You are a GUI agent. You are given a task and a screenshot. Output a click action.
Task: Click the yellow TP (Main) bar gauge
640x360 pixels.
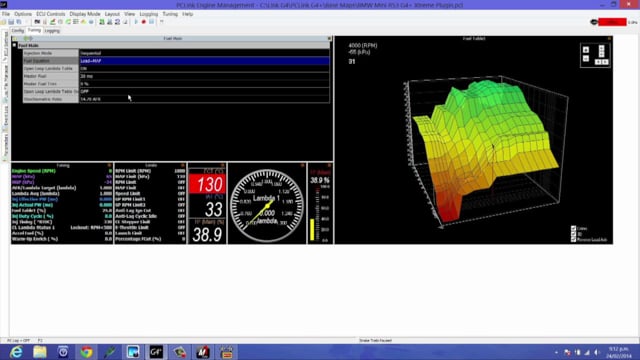click(312, 229)
